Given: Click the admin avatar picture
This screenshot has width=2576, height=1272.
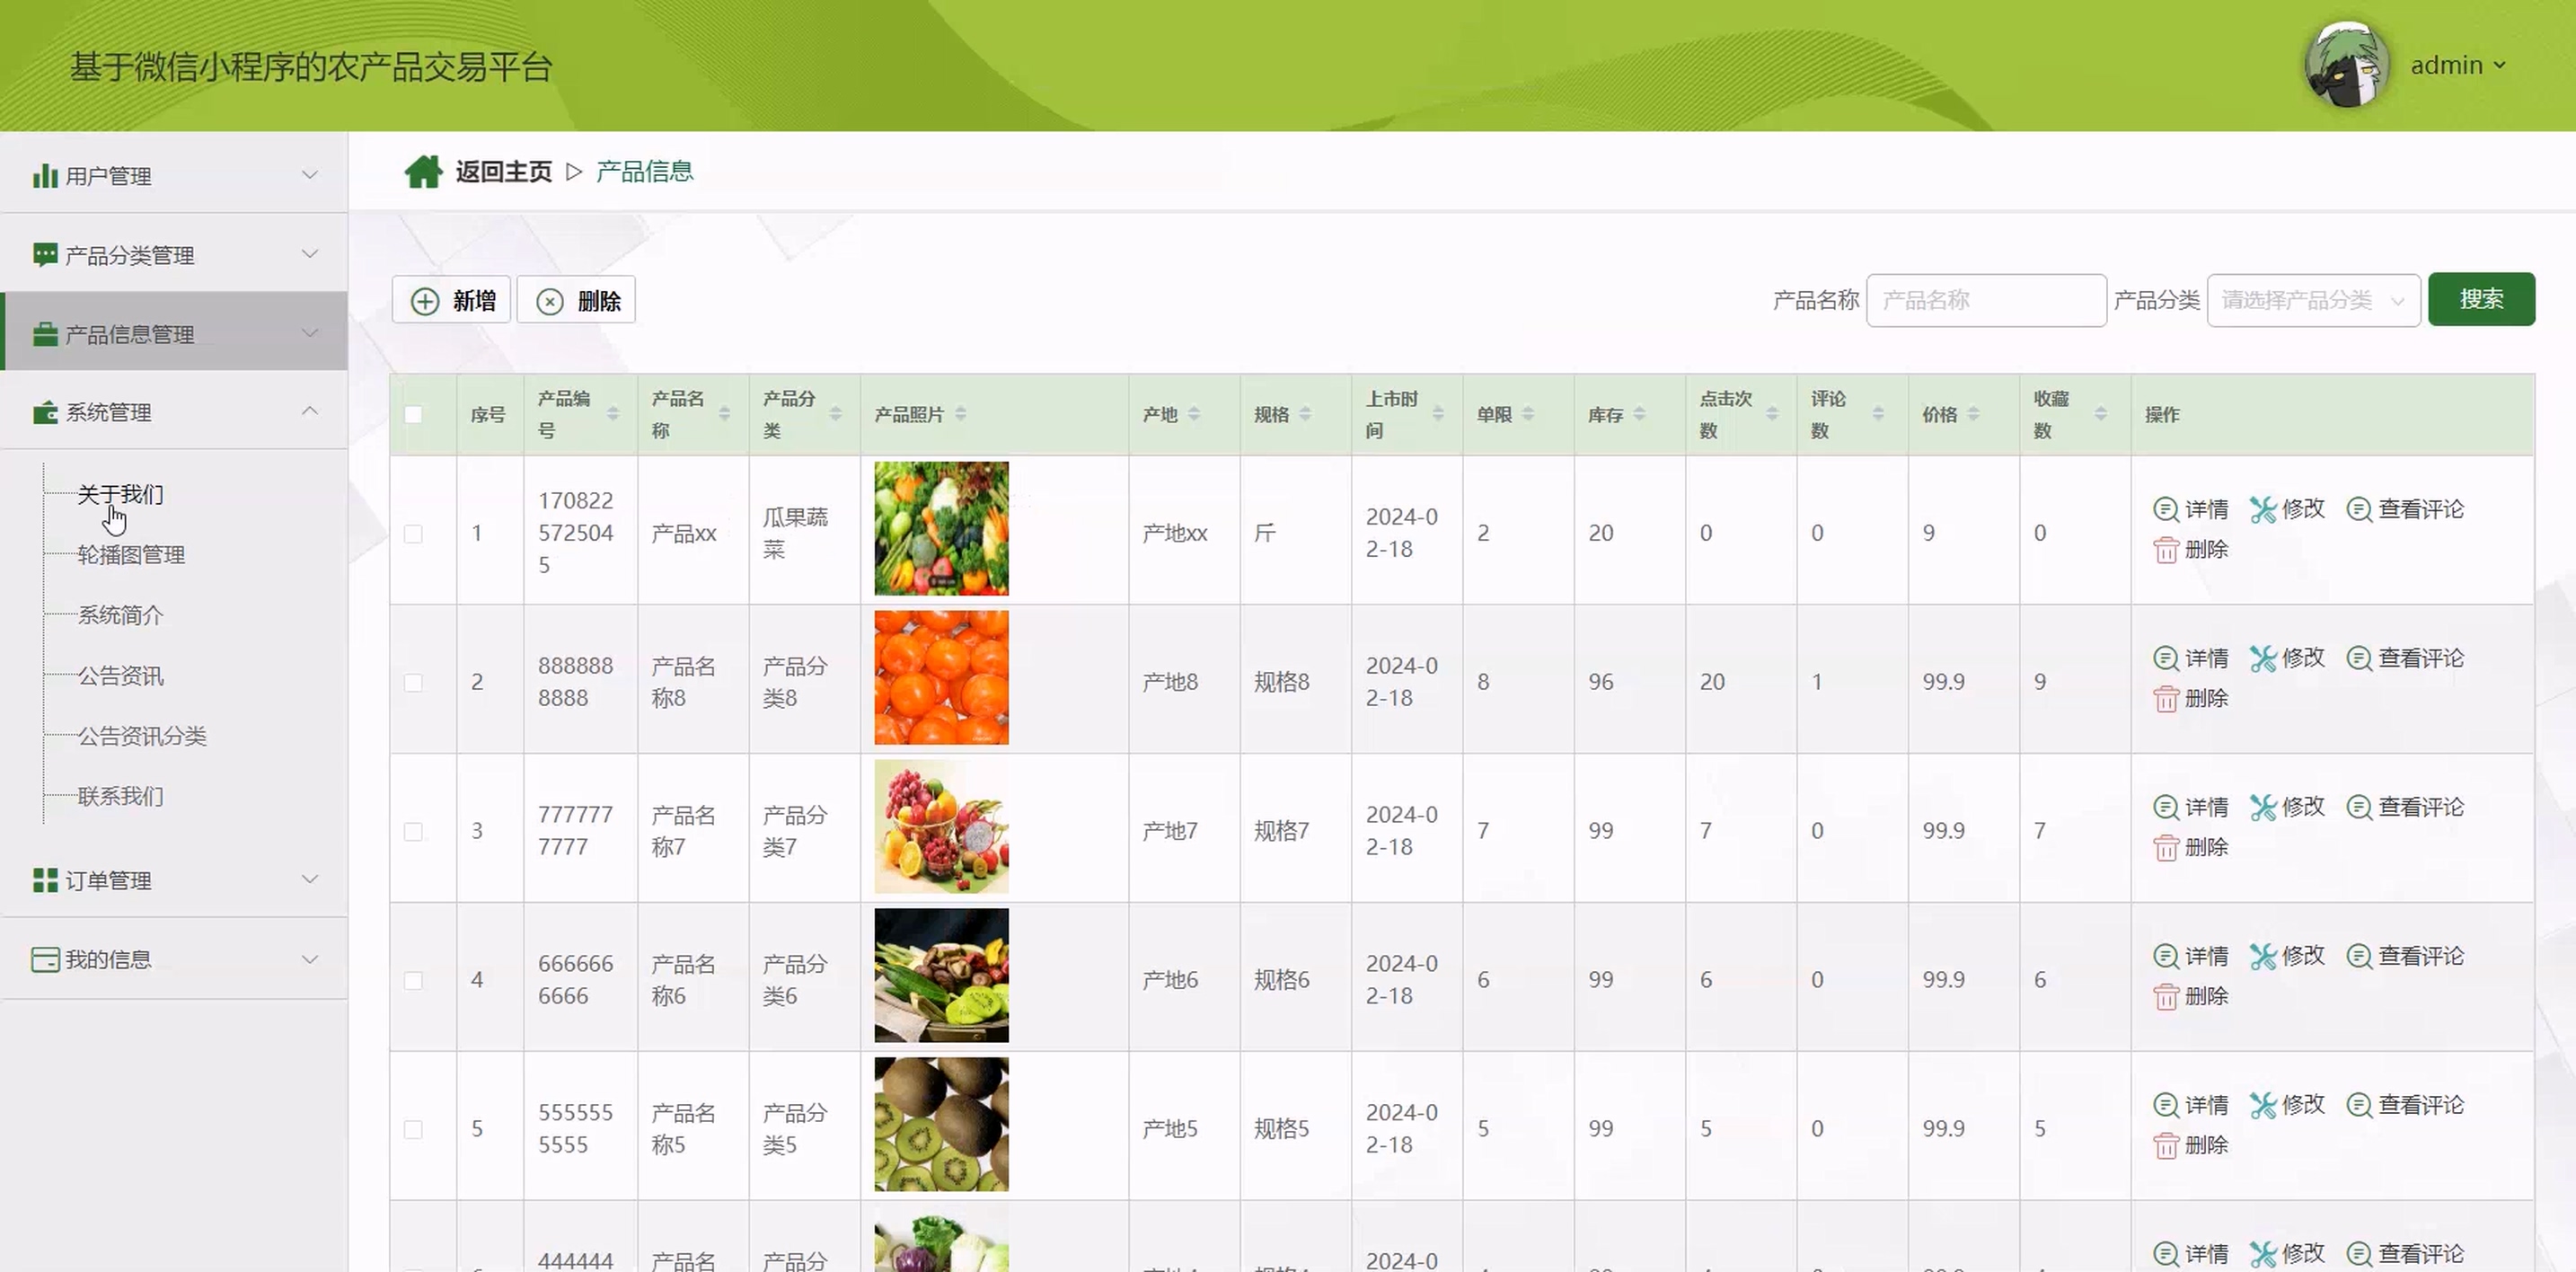Looking at the screenshot, I should click(2347, 65).
